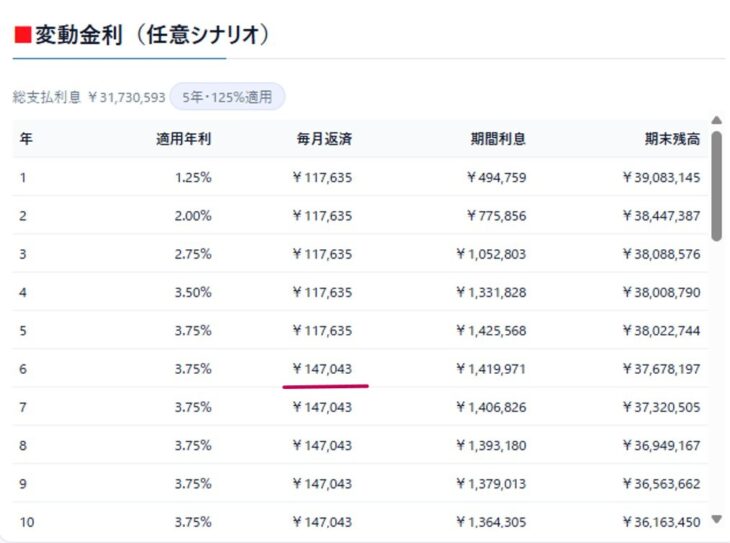Click the ¥36,949,167 balance cell

(x=662, y=445)
